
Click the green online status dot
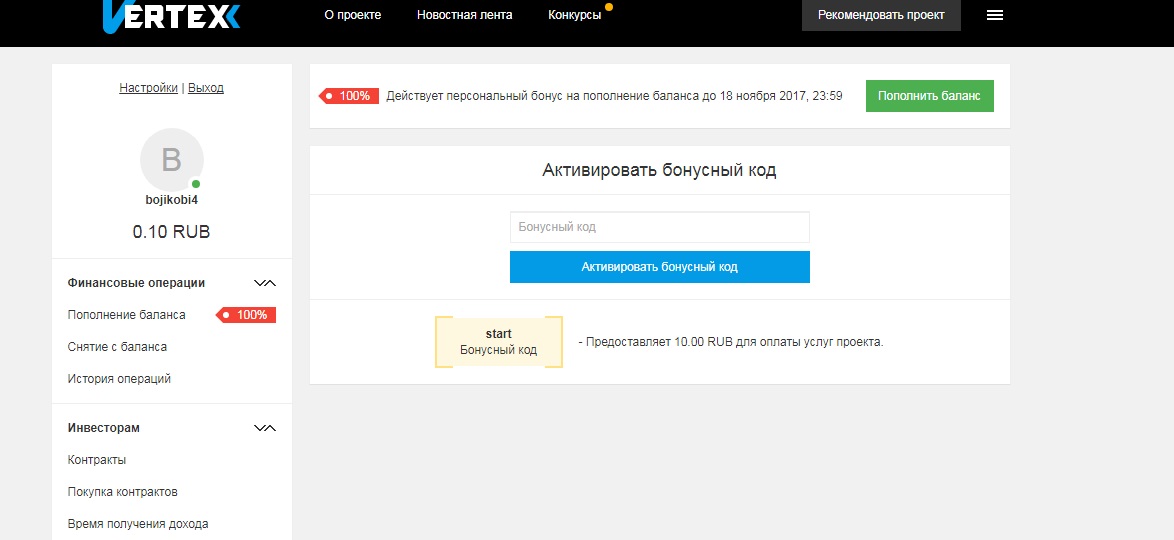(x=196, y=184)
